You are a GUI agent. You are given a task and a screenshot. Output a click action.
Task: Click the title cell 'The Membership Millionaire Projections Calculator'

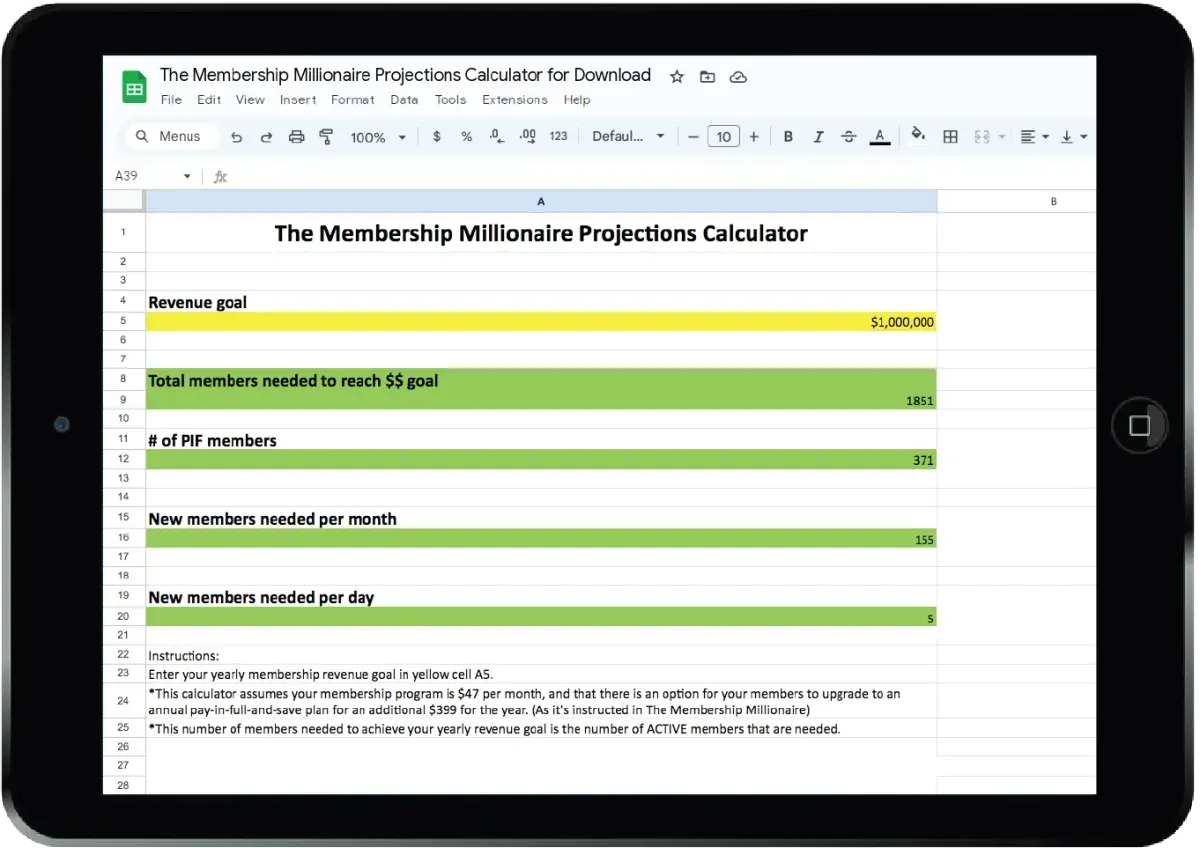(x=541, y=233)
